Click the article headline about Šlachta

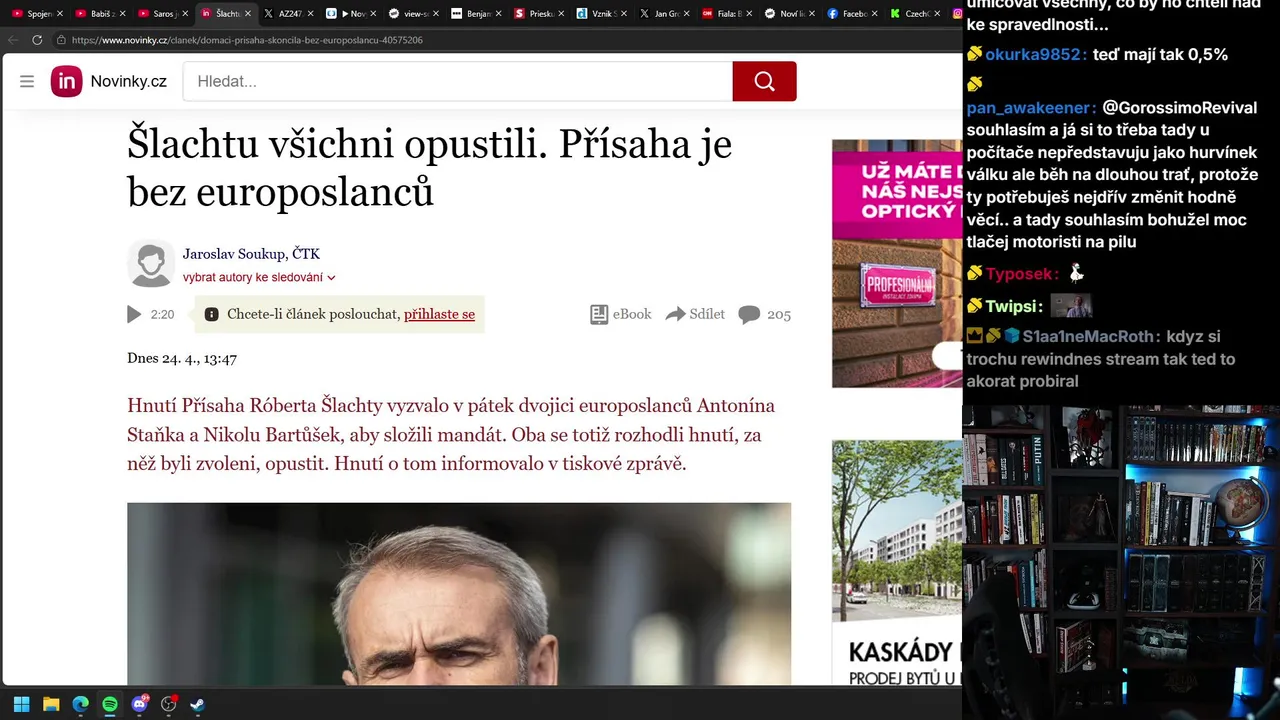point(430,167)
